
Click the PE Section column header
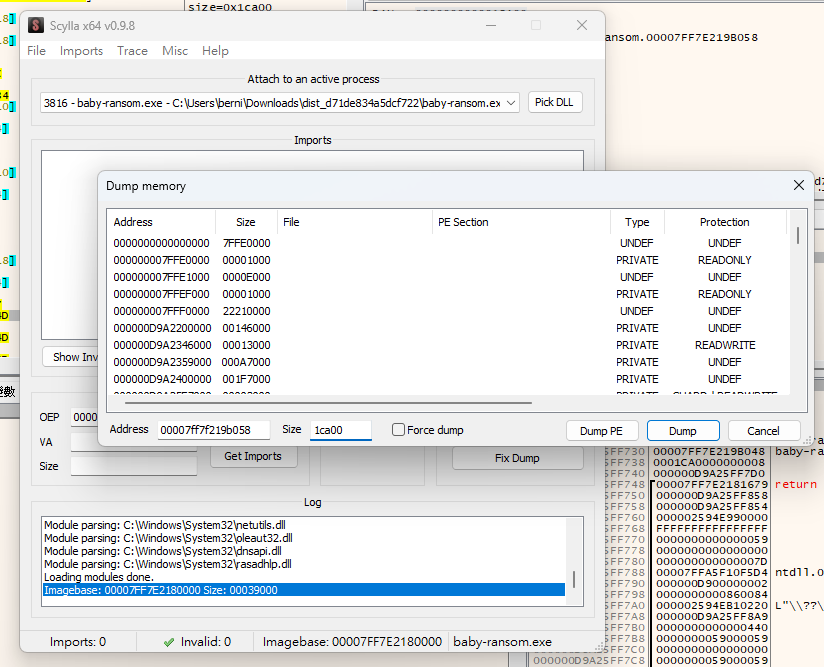pyautogui.click(x=521, y=222)
